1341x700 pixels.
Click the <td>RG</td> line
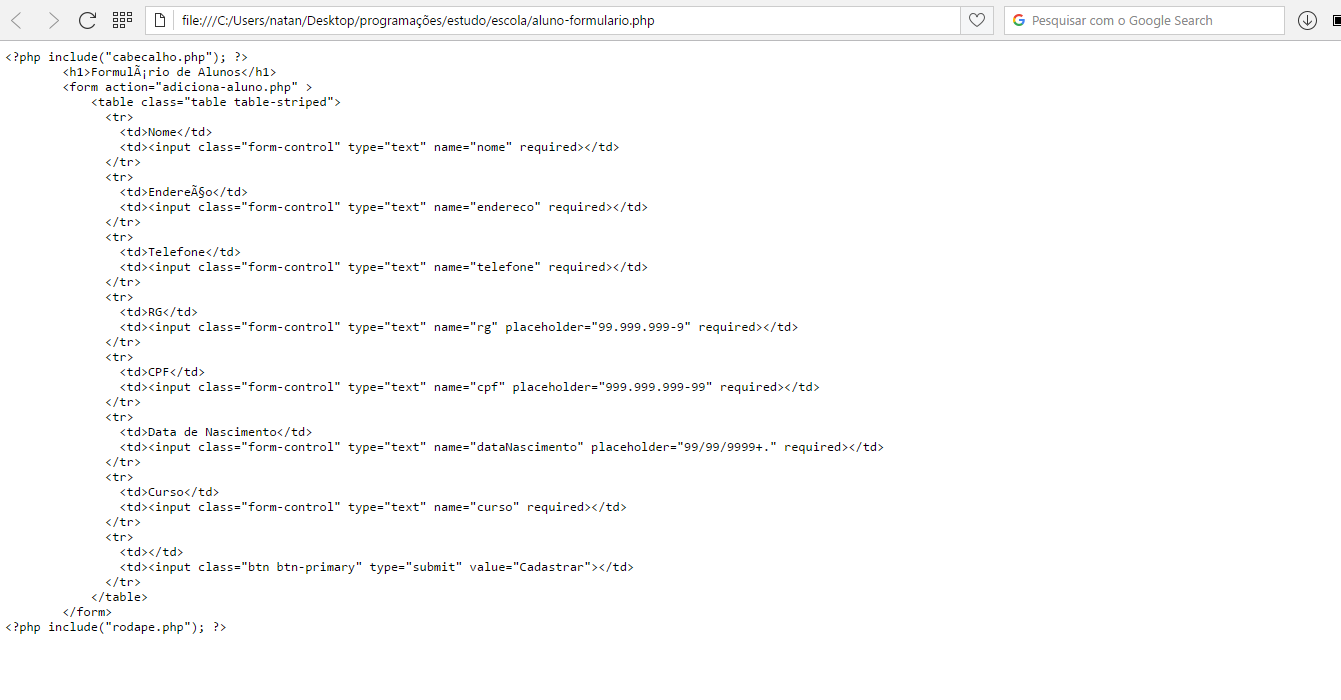pos(159,312)
